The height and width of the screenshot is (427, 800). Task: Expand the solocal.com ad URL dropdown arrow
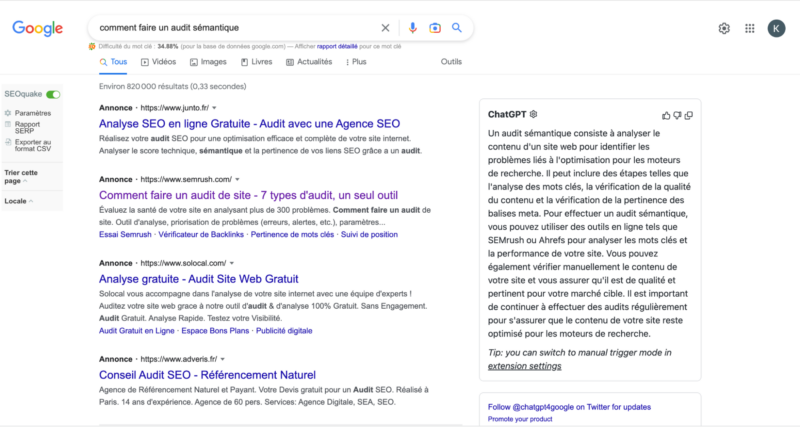pos(232,263)
